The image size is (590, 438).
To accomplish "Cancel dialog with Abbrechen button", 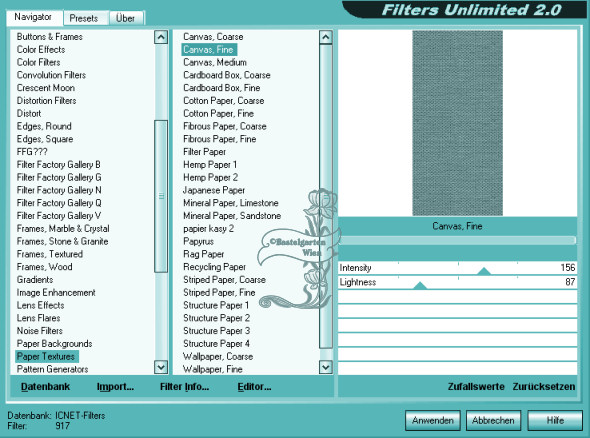I will coord(493,420).
